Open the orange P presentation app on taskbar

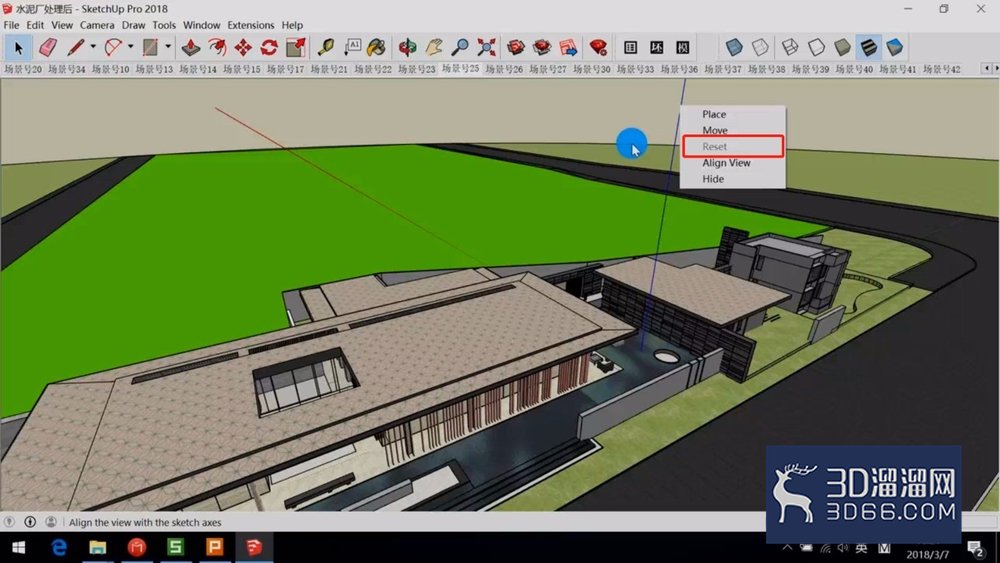point(214,547)
